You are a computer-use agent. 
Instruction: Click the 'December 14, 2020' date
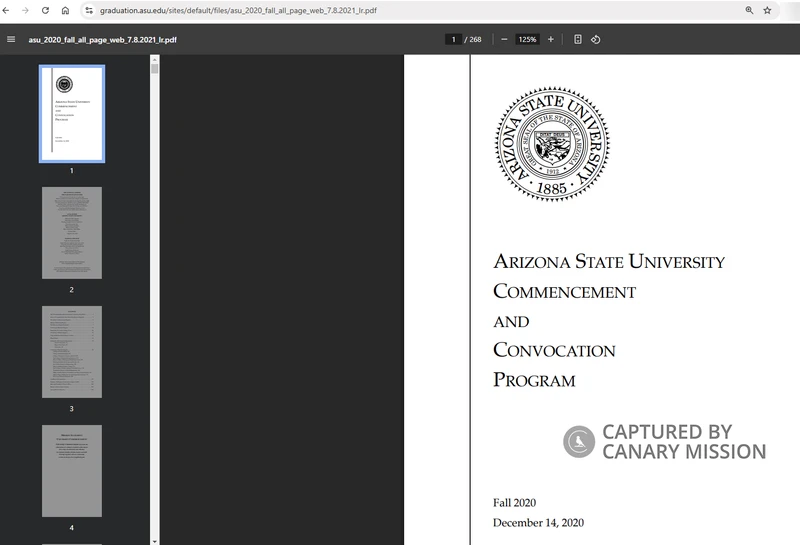[x=538, y=523]
